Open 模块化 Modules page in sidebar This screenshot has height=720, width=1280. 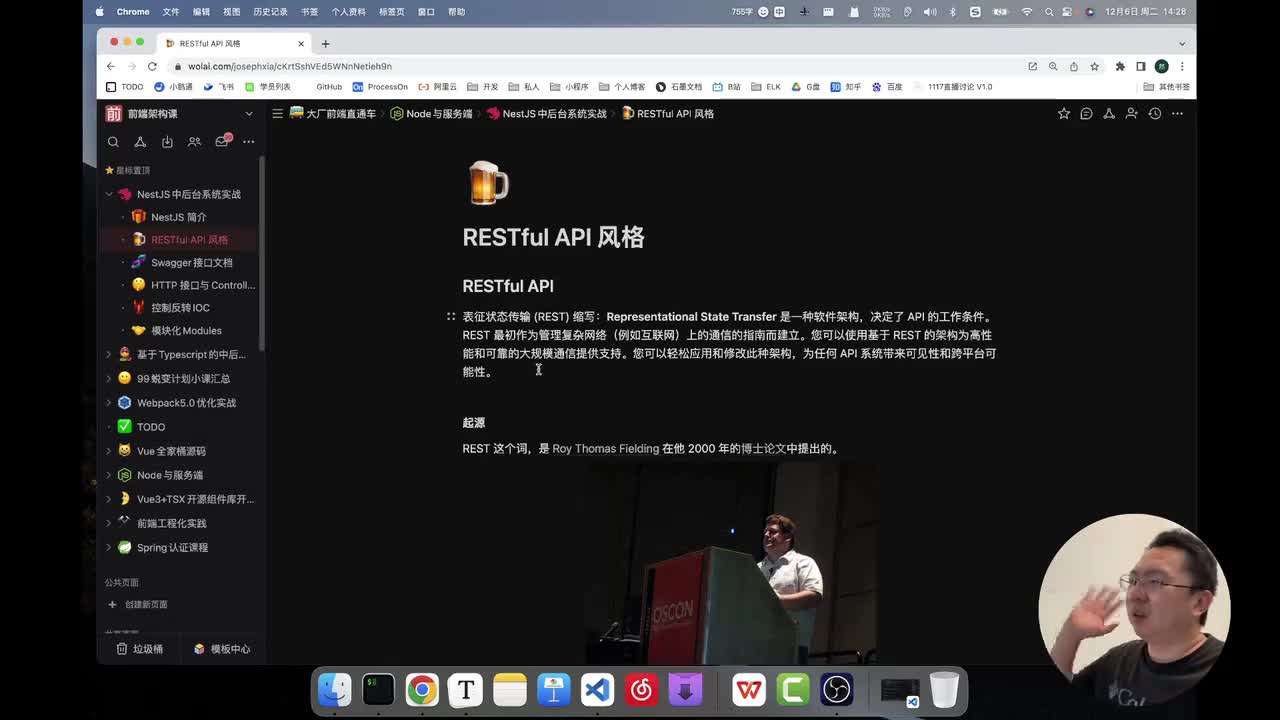tap(186, 331)
